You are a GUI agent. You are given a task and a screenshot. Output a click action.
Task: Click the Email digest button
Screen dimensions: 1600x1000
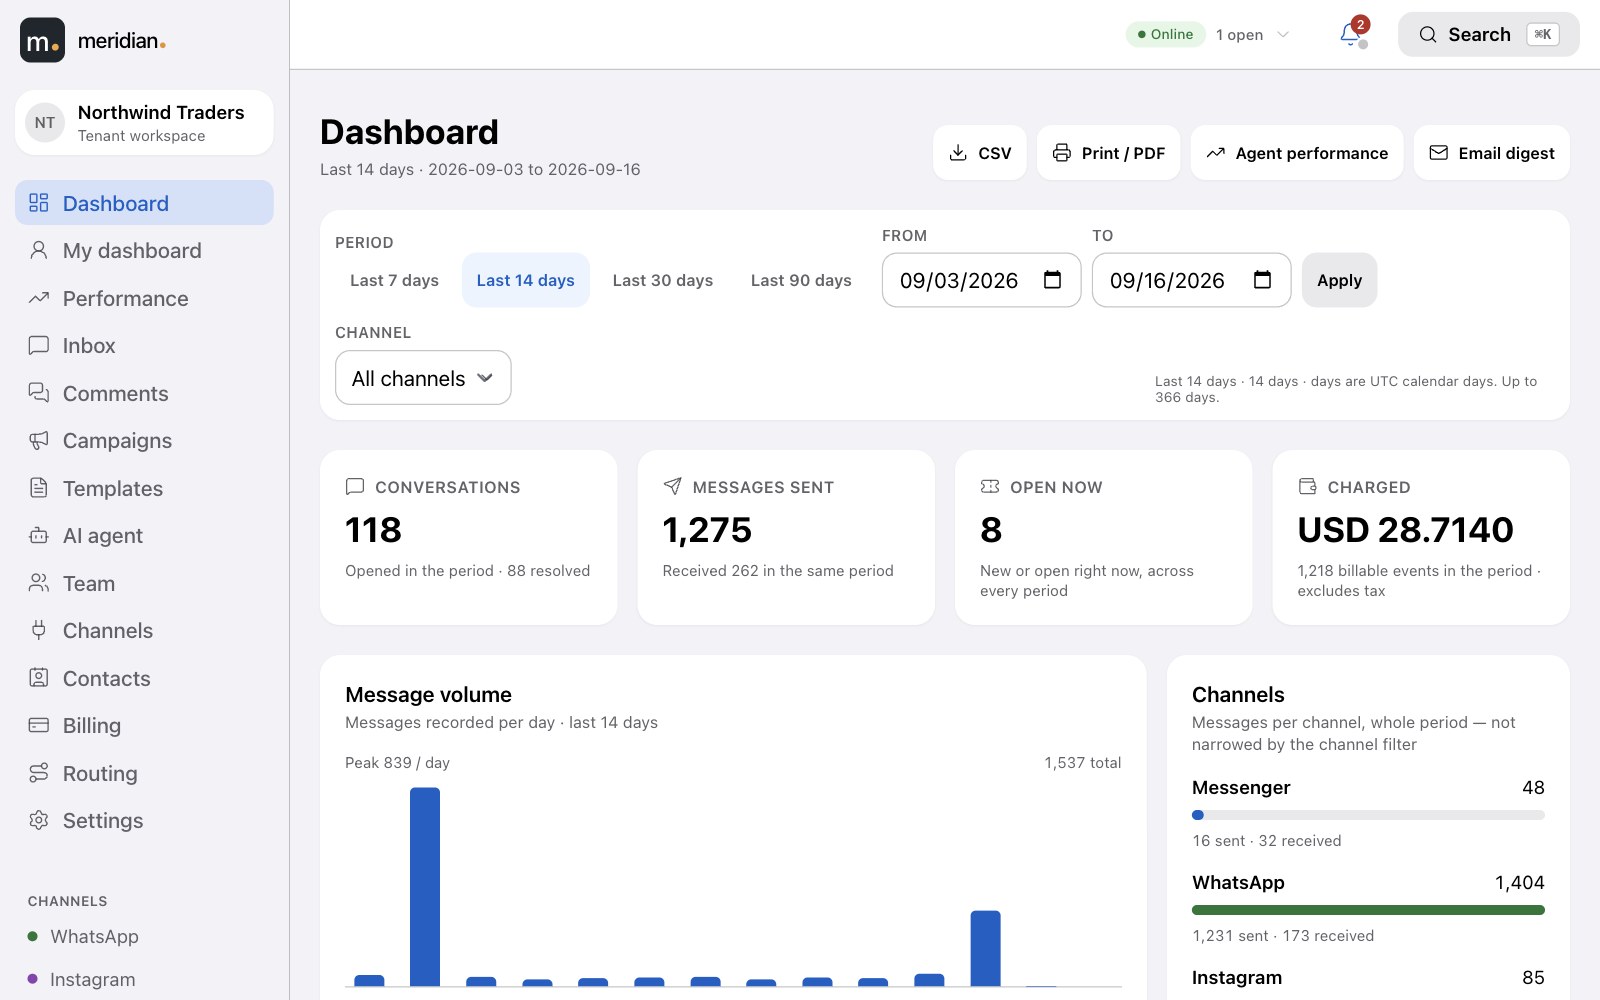(1492, 153)
